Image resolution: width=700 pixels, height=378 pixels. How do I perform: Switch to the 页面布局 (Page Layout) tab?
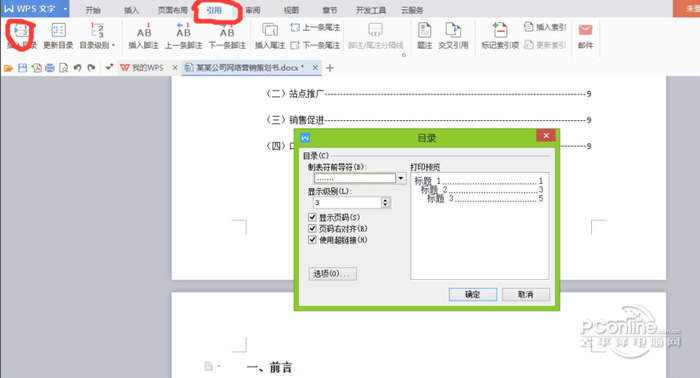[x=172, y=10]
